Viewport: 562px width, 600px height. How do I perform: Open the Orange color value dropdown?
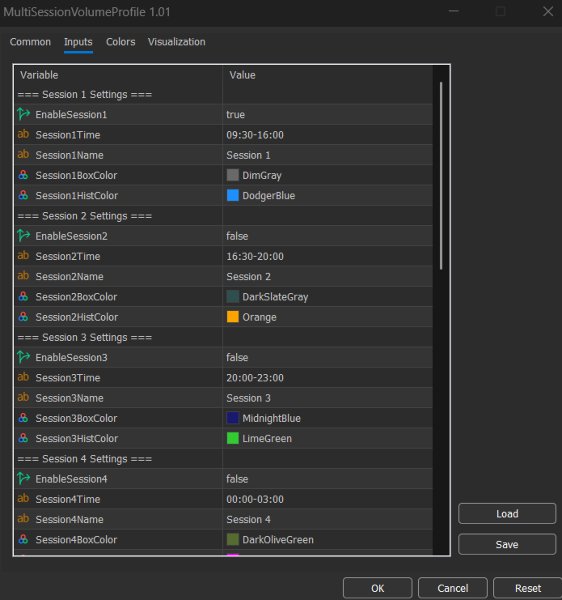point(327,317)
